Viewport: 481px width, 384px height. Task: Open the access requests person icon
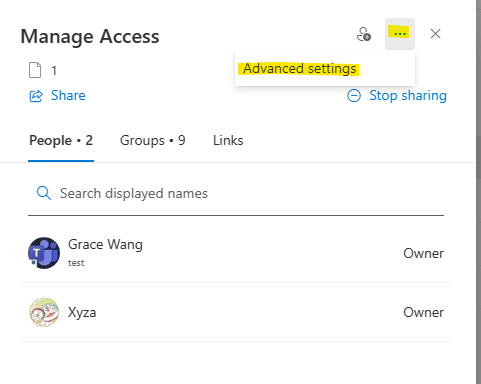(364, 34)
